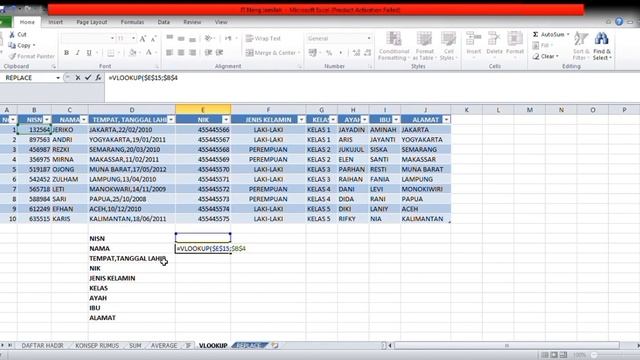
Task: Open the text orientation tool
Action: (209, 38)
